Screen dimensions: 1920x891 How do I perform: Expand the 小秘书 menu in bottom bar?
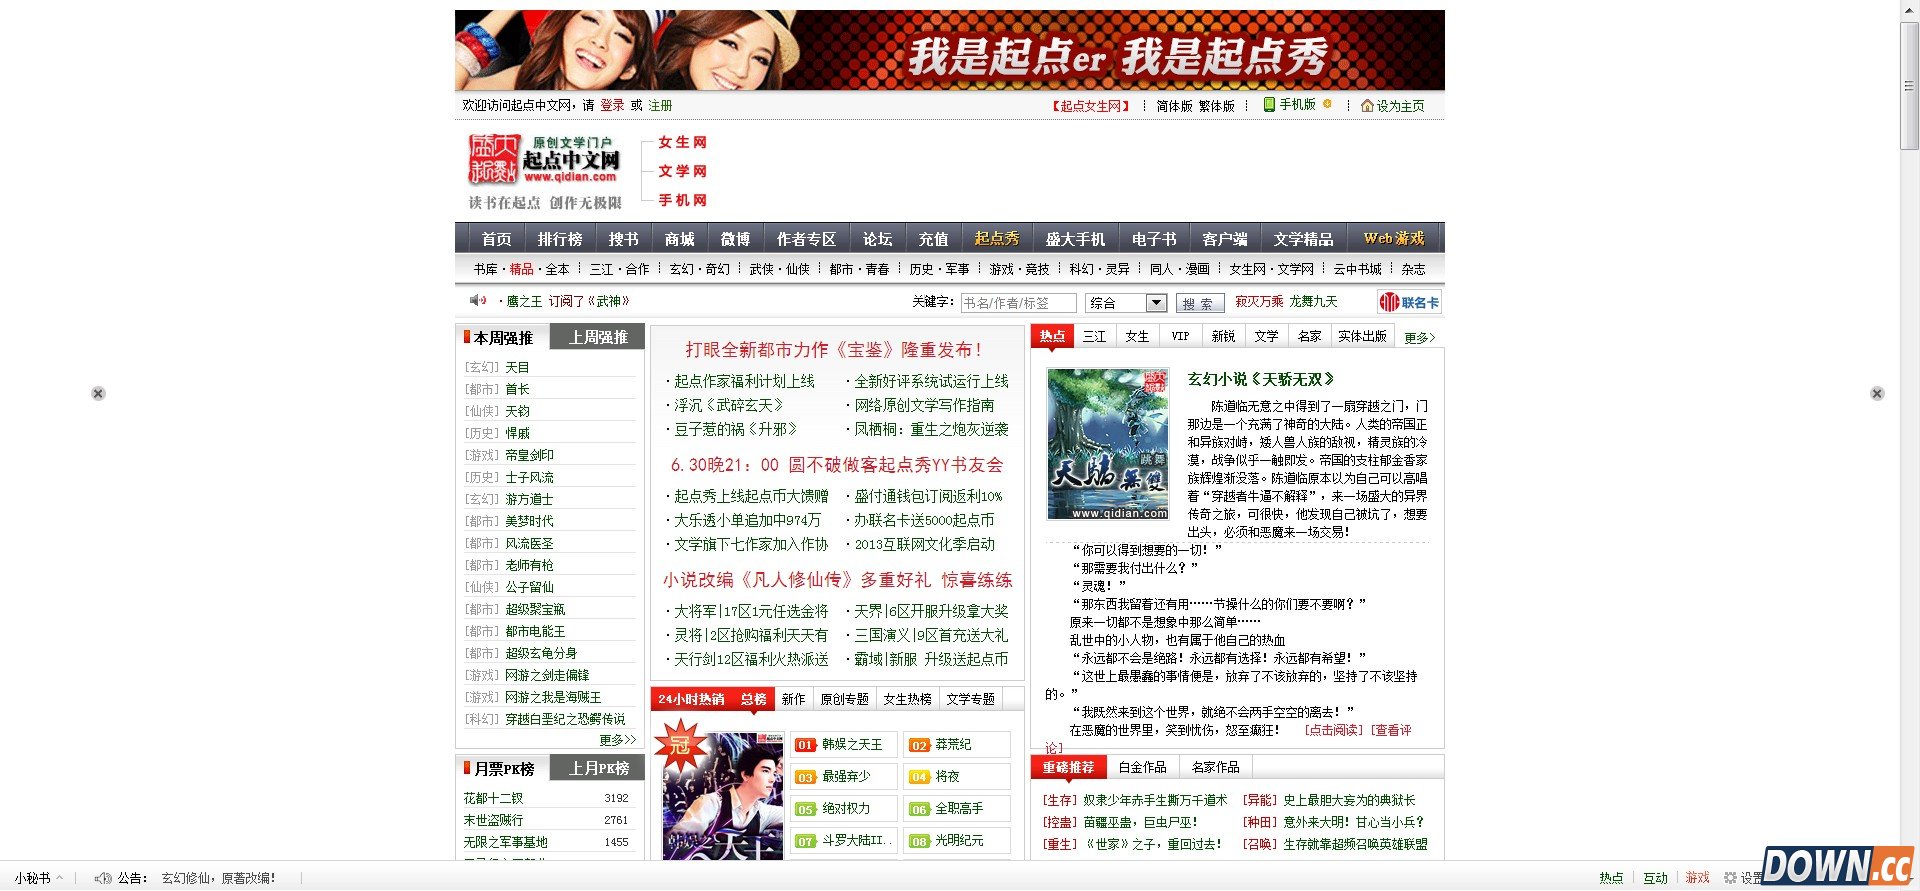[38, 878]
